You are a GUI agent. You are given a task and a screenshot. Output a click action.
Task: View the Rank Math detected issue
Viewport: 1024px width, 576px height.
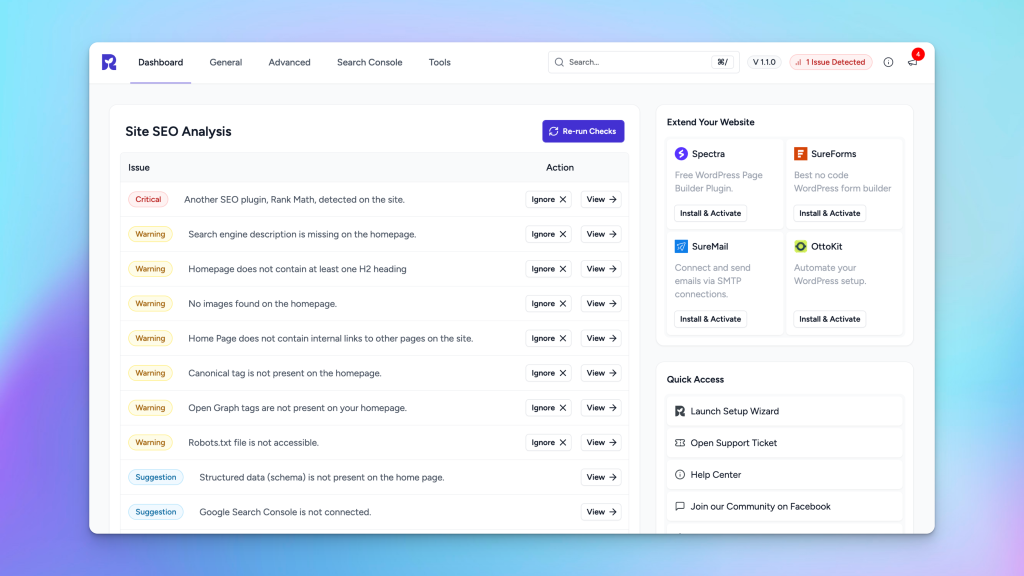601,199
